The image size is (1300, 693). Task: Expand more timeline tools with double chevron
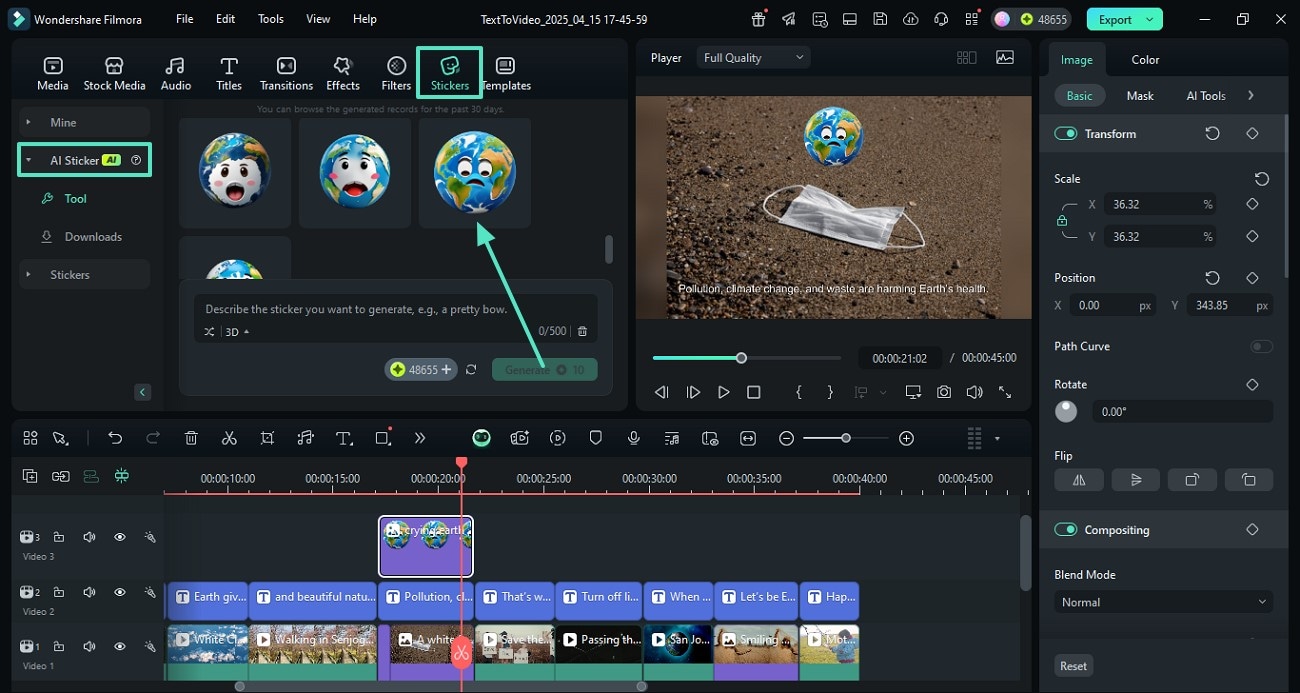click(420, 438)
